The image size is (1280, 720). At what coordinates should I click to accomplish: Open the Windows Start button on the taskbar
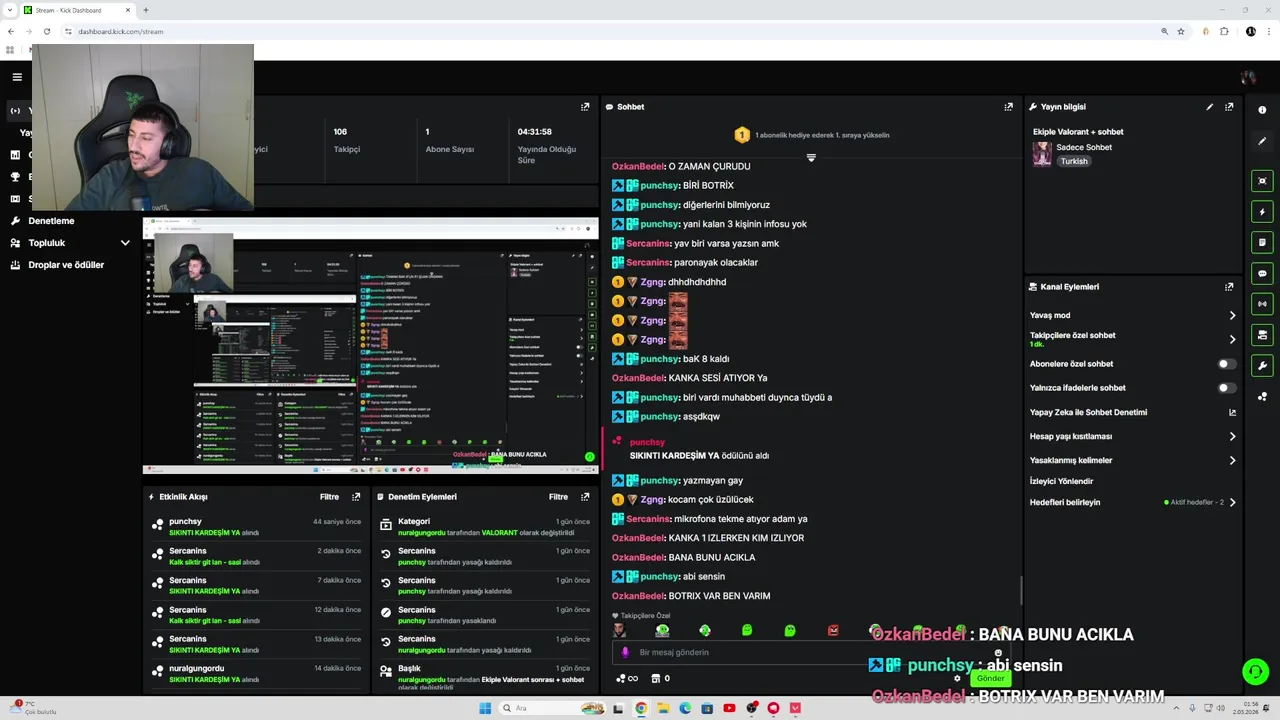(x=485, y=708)
